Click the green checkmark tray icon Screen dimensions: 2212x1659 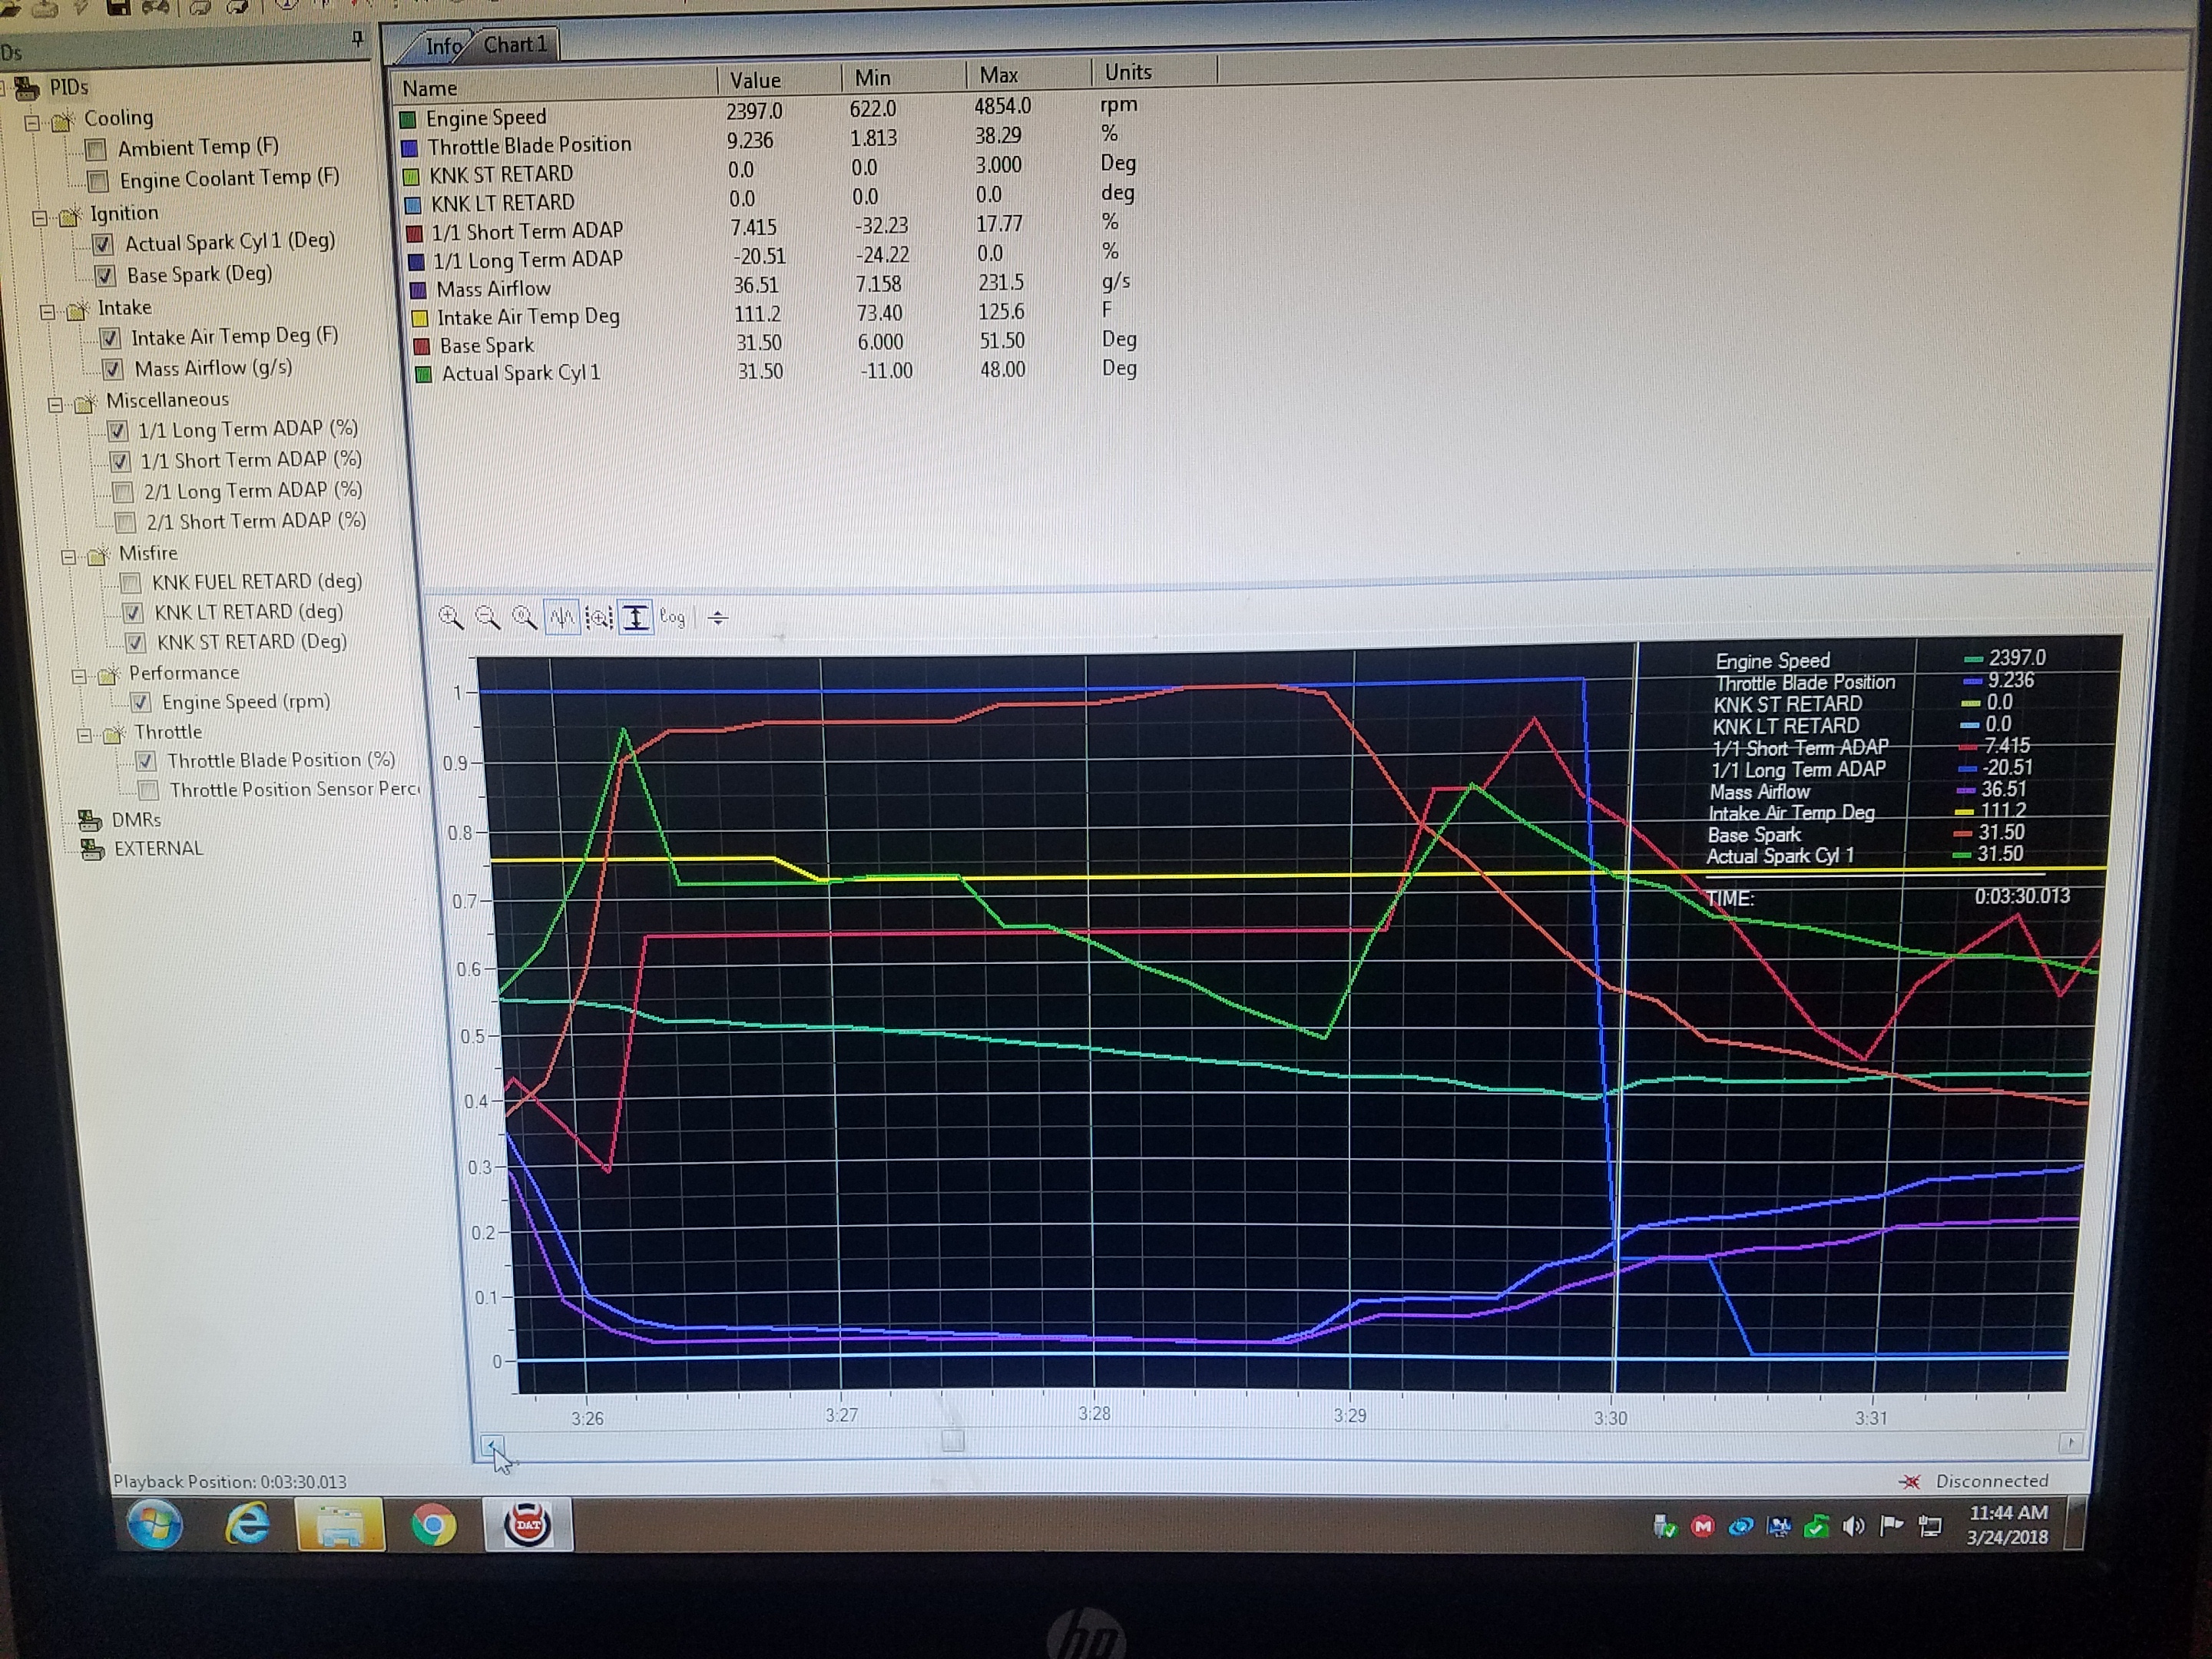(1816, 1527)
